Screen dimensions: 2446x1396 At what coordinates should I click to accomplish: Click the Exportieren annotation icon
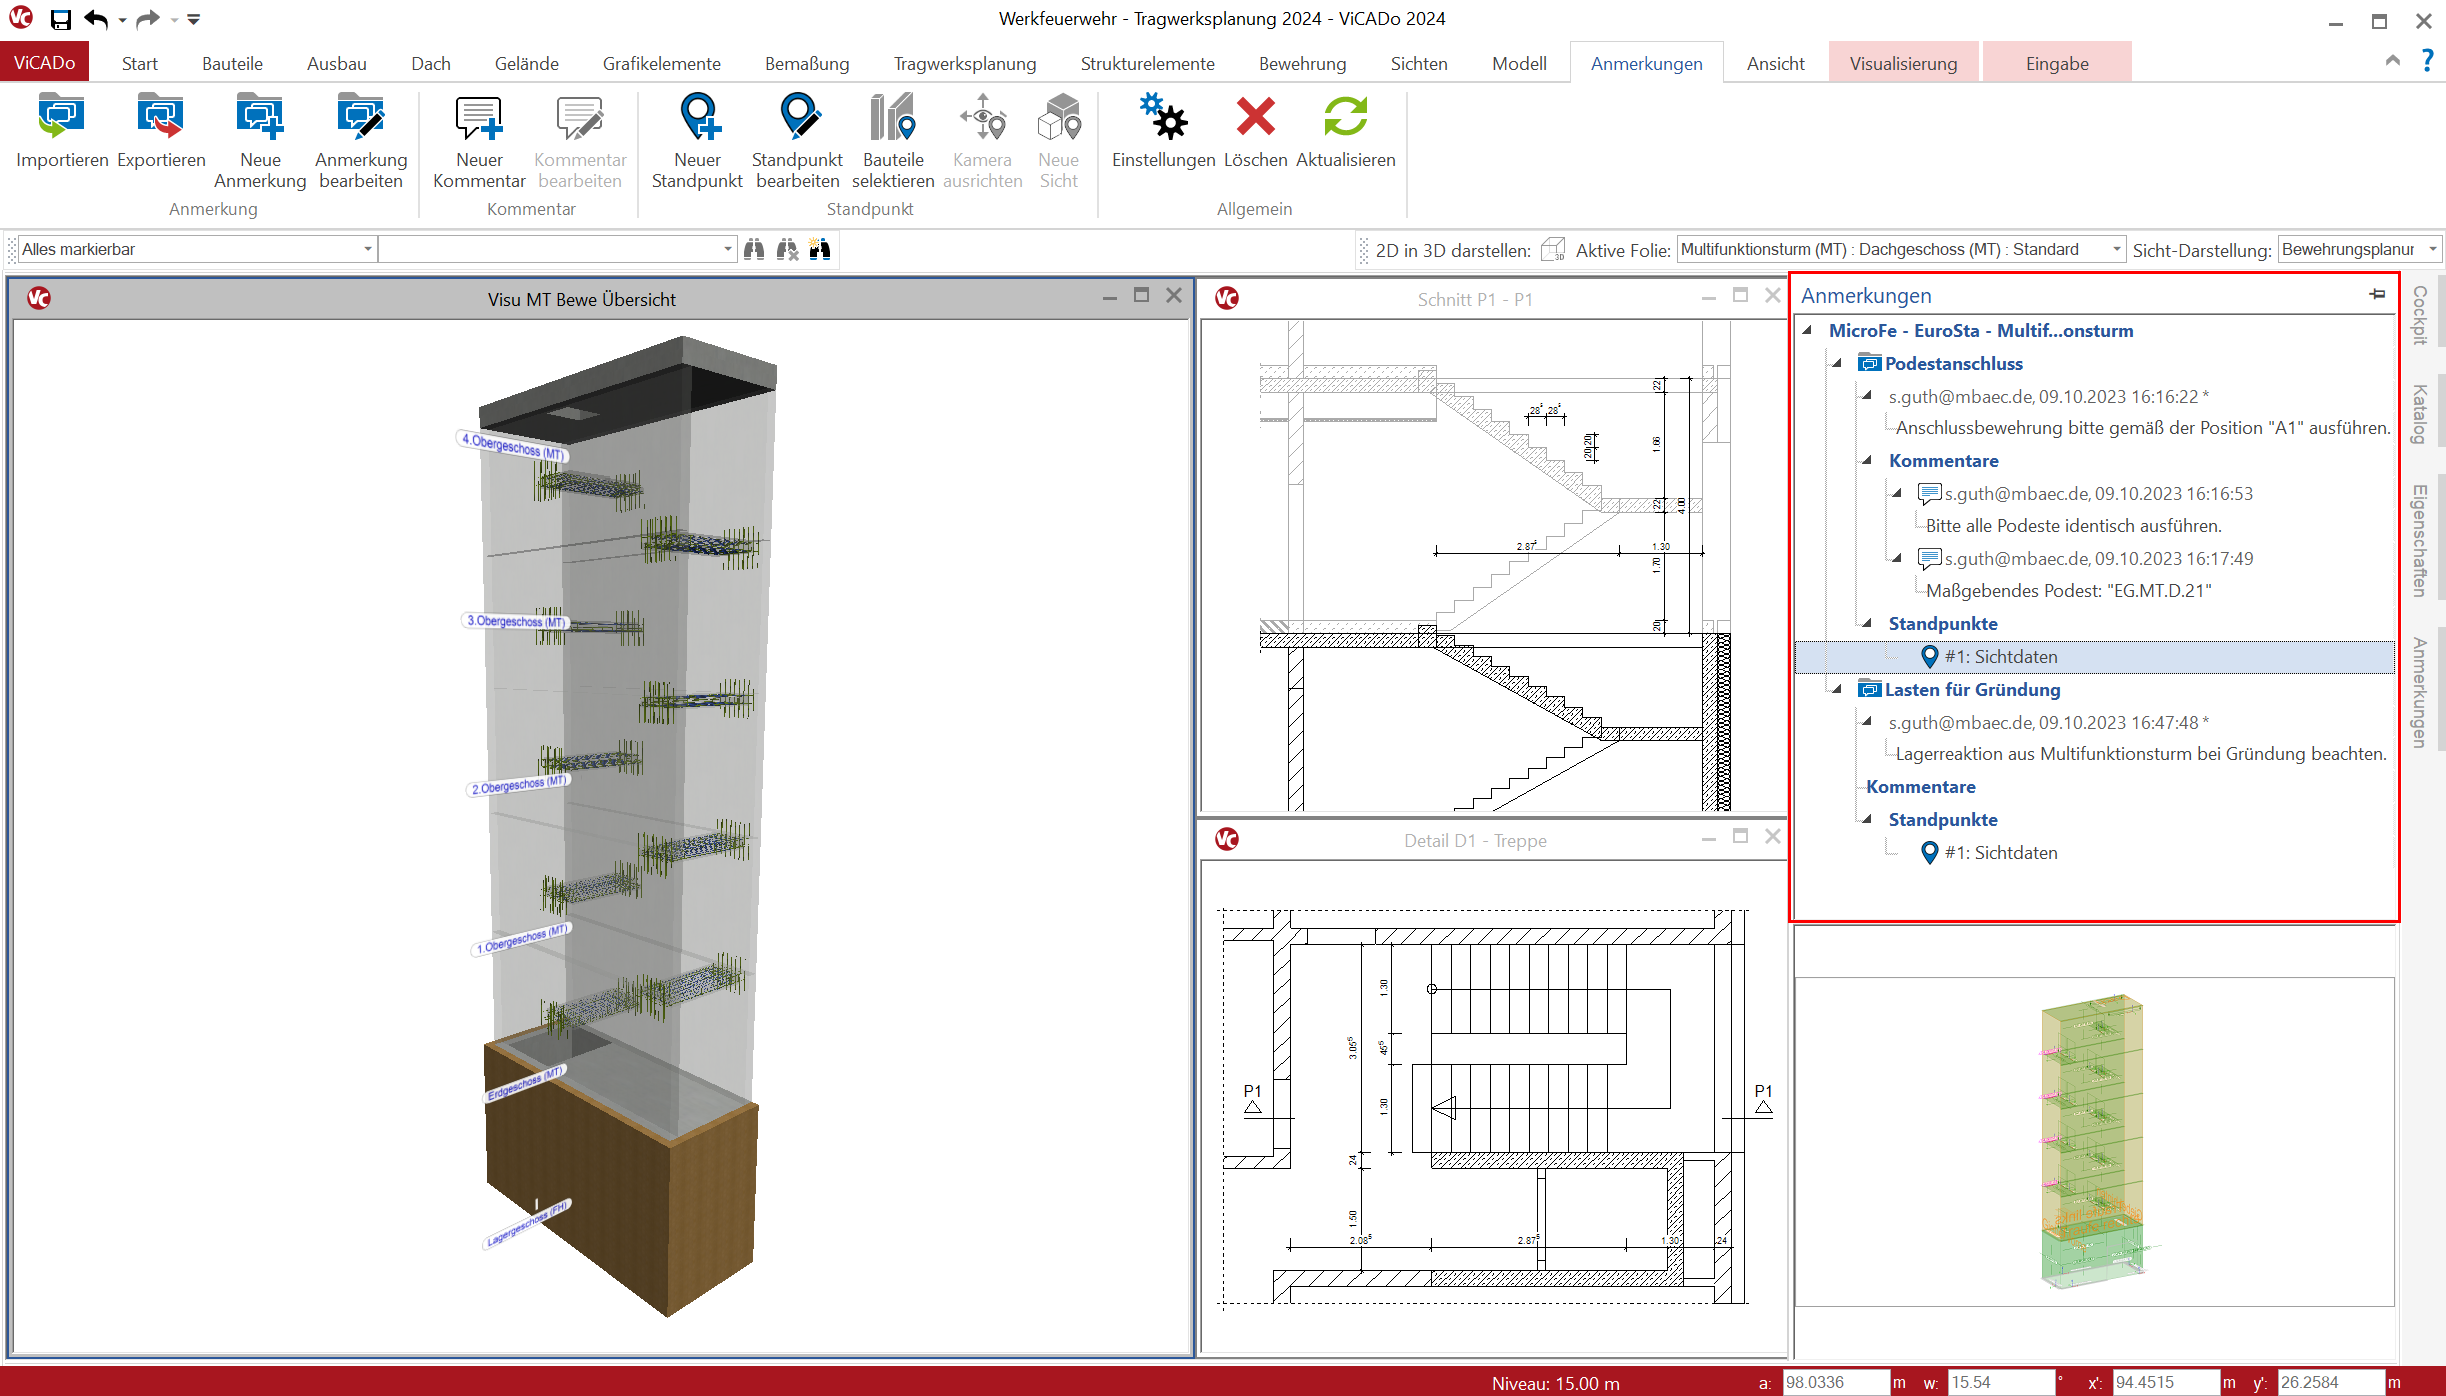[x=161, y=117]
